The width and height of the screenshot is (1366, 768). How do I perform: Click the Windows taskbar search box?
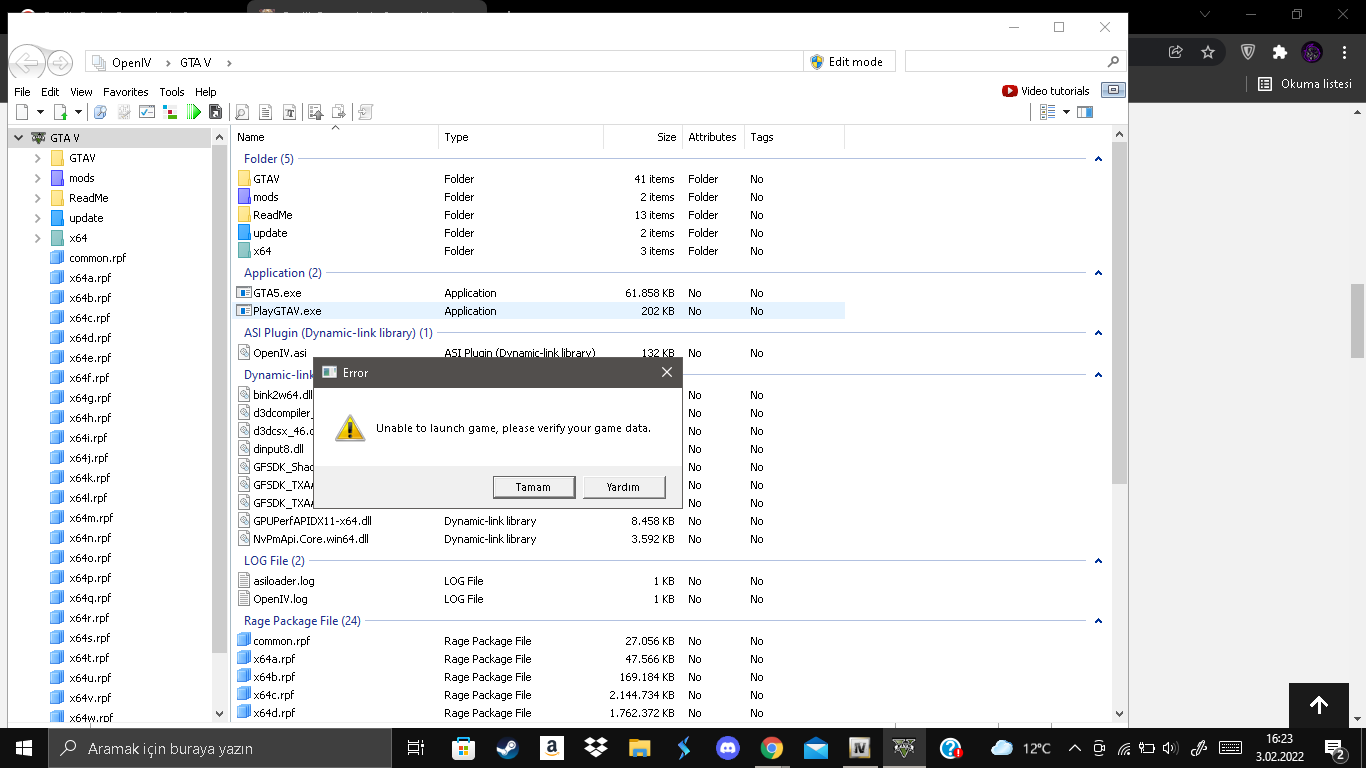[219, 748]
